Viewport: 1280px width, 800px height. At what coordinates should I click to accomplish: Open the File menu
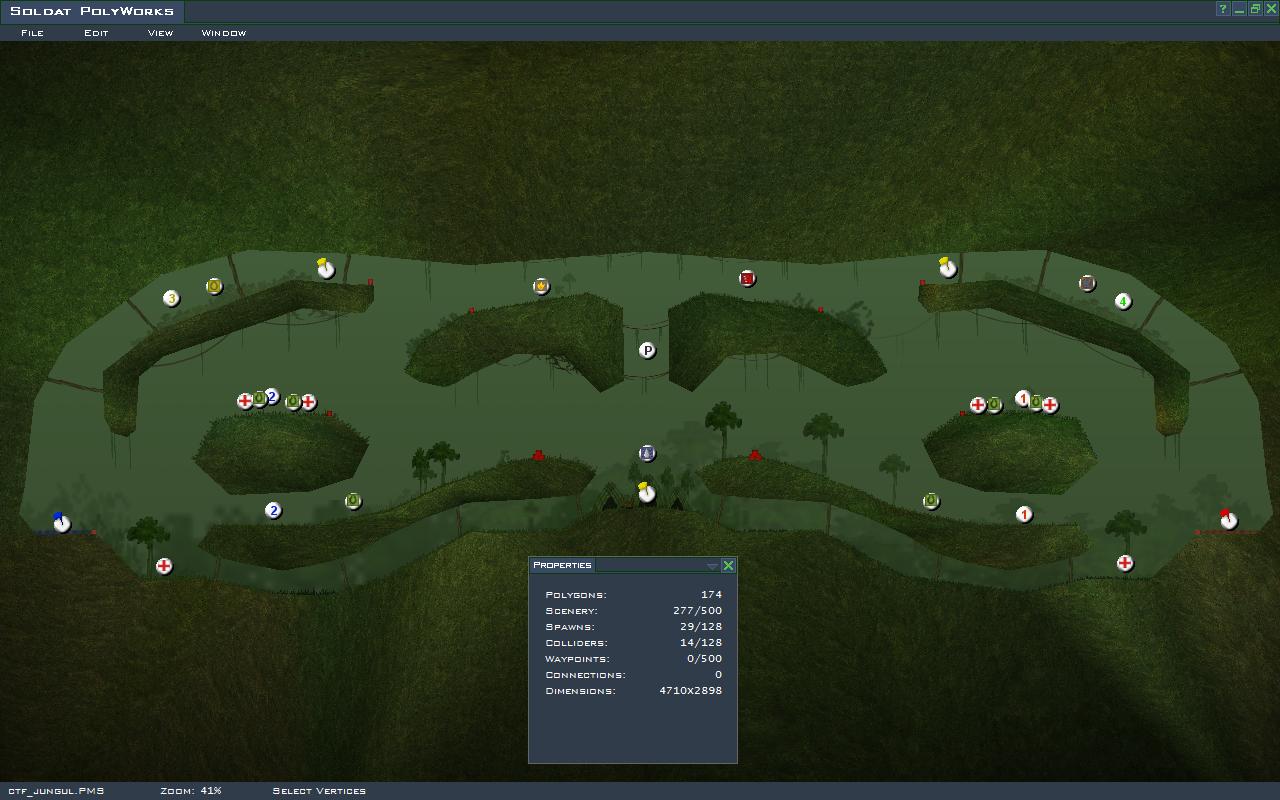point(32,33)
